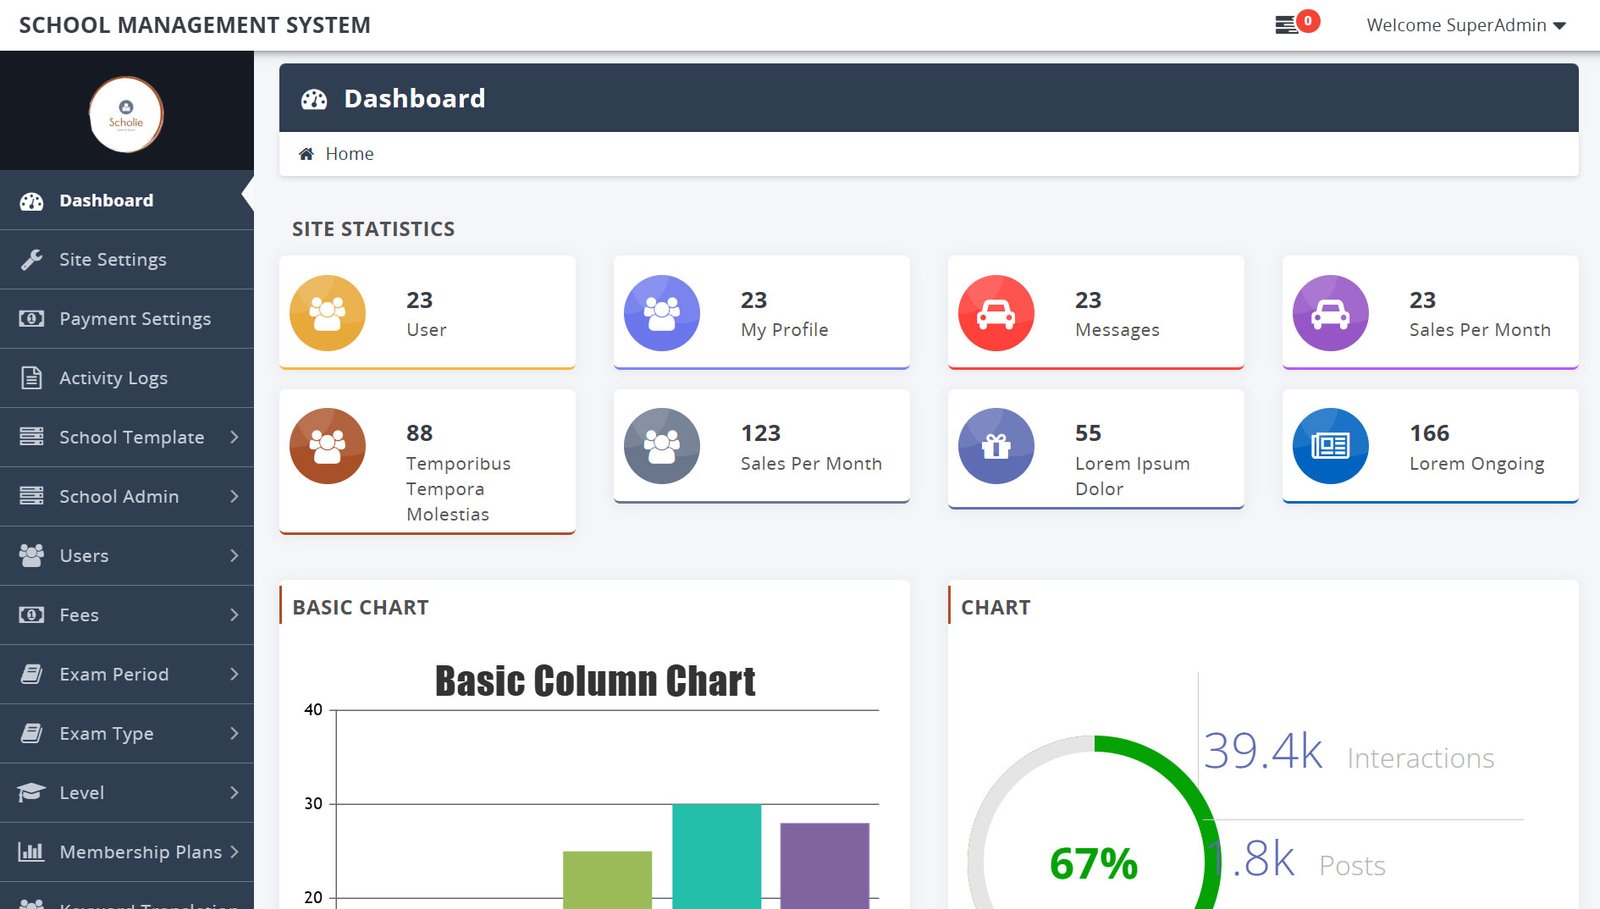Image resolution: width=1600 pixels, height=909 pixels.
Task: Click the red notification count badge
Action: (1308, 21)
